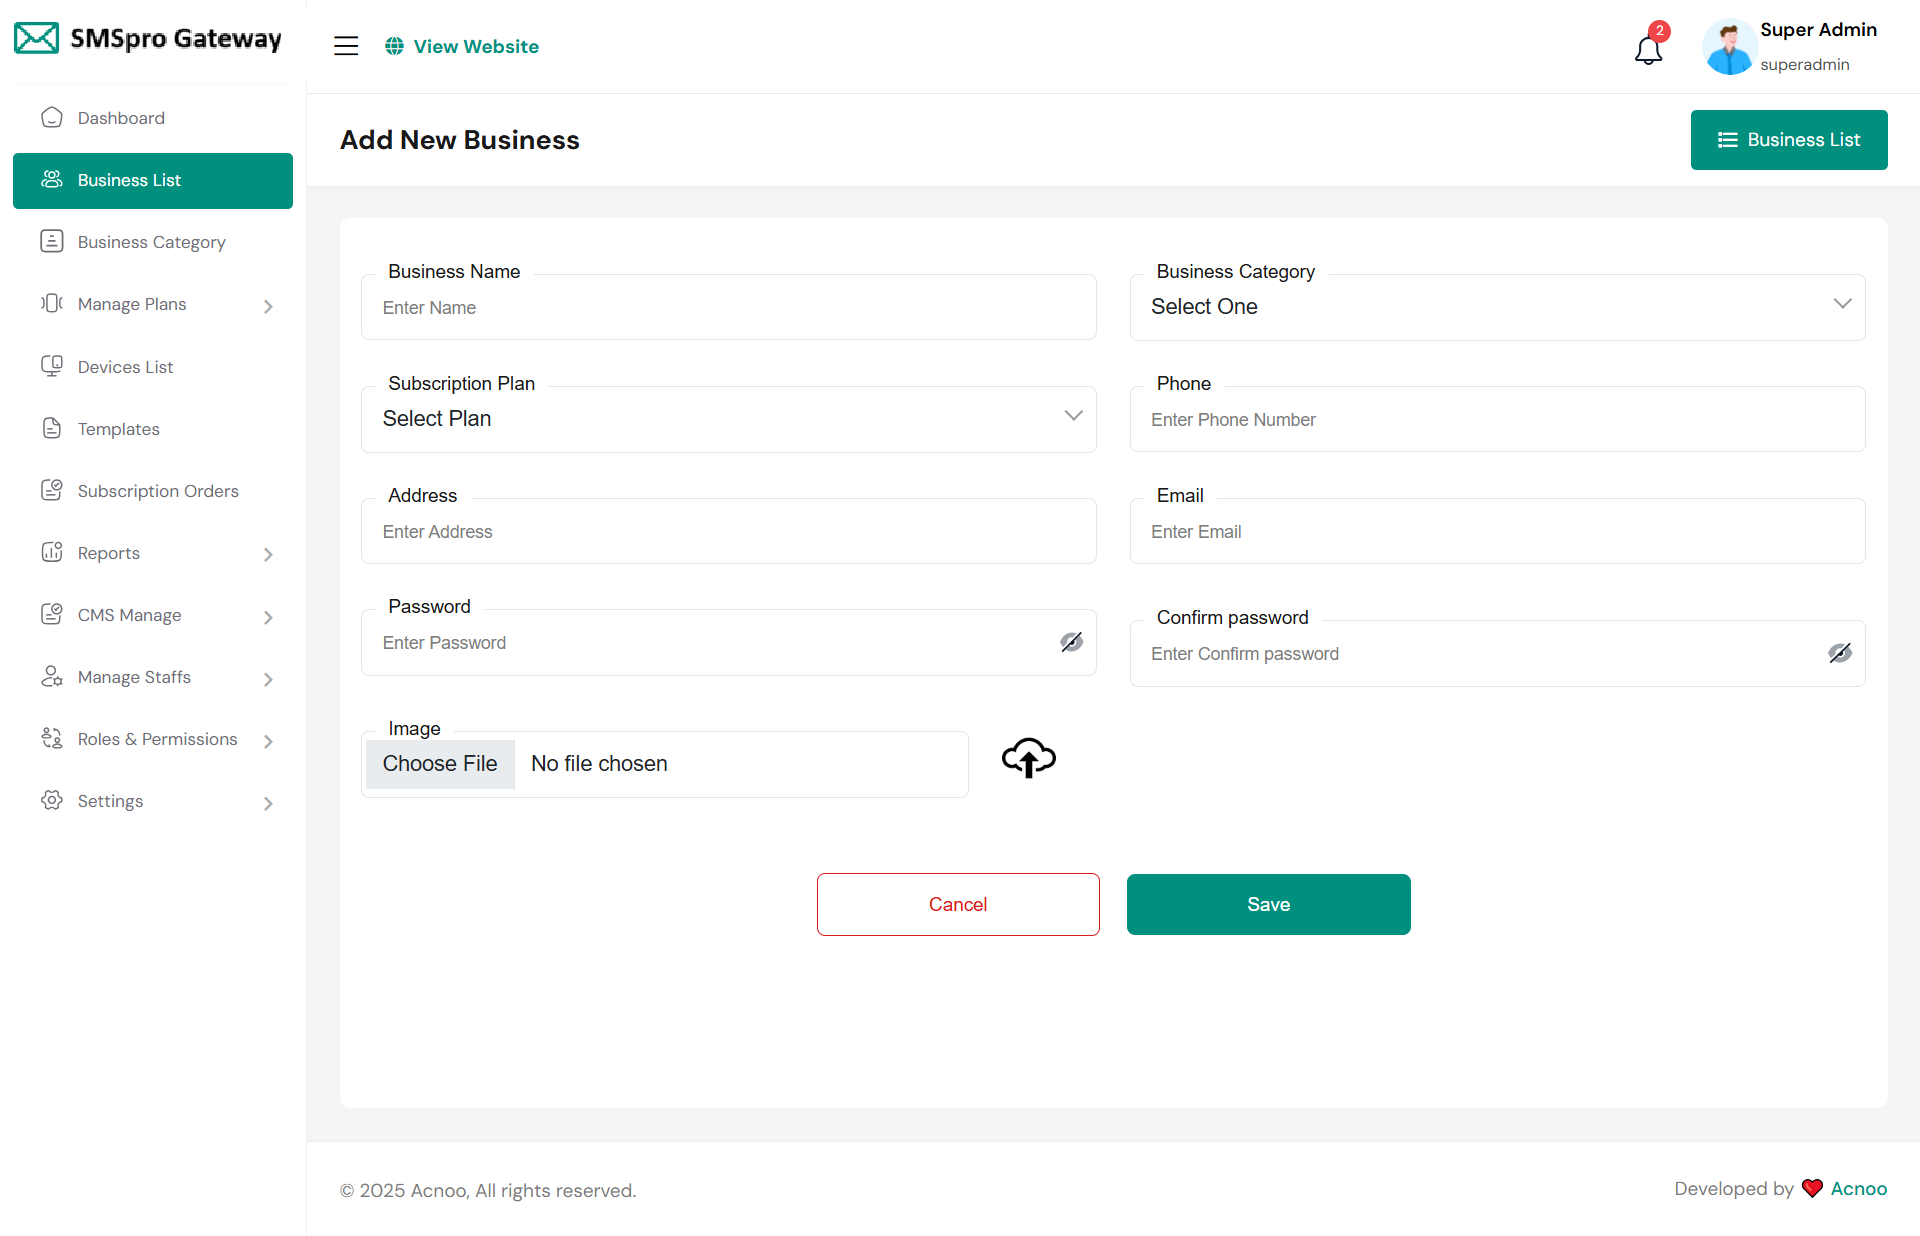Go to the Dashboard menu item
Image resolution: width=1920 pixels, height=1236 pixels.
click(x=121, y=118)
